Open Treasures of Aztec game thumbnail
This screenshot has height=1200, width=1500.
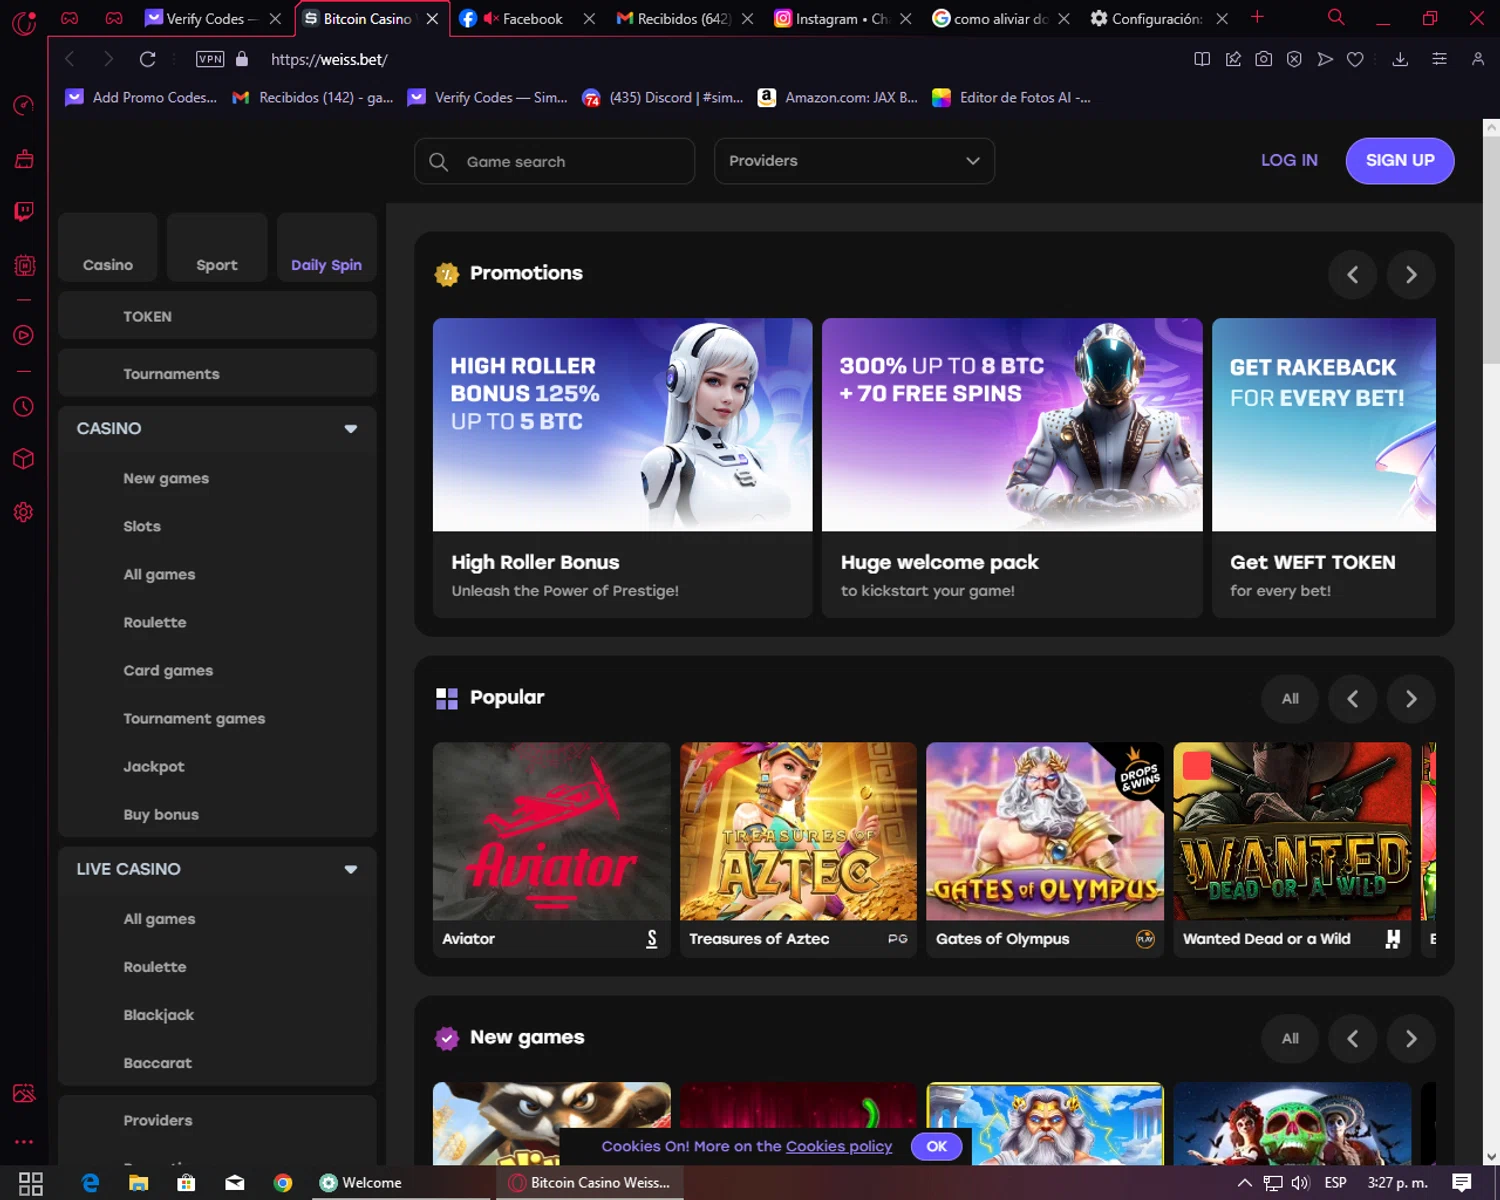(x=798, y=831)
